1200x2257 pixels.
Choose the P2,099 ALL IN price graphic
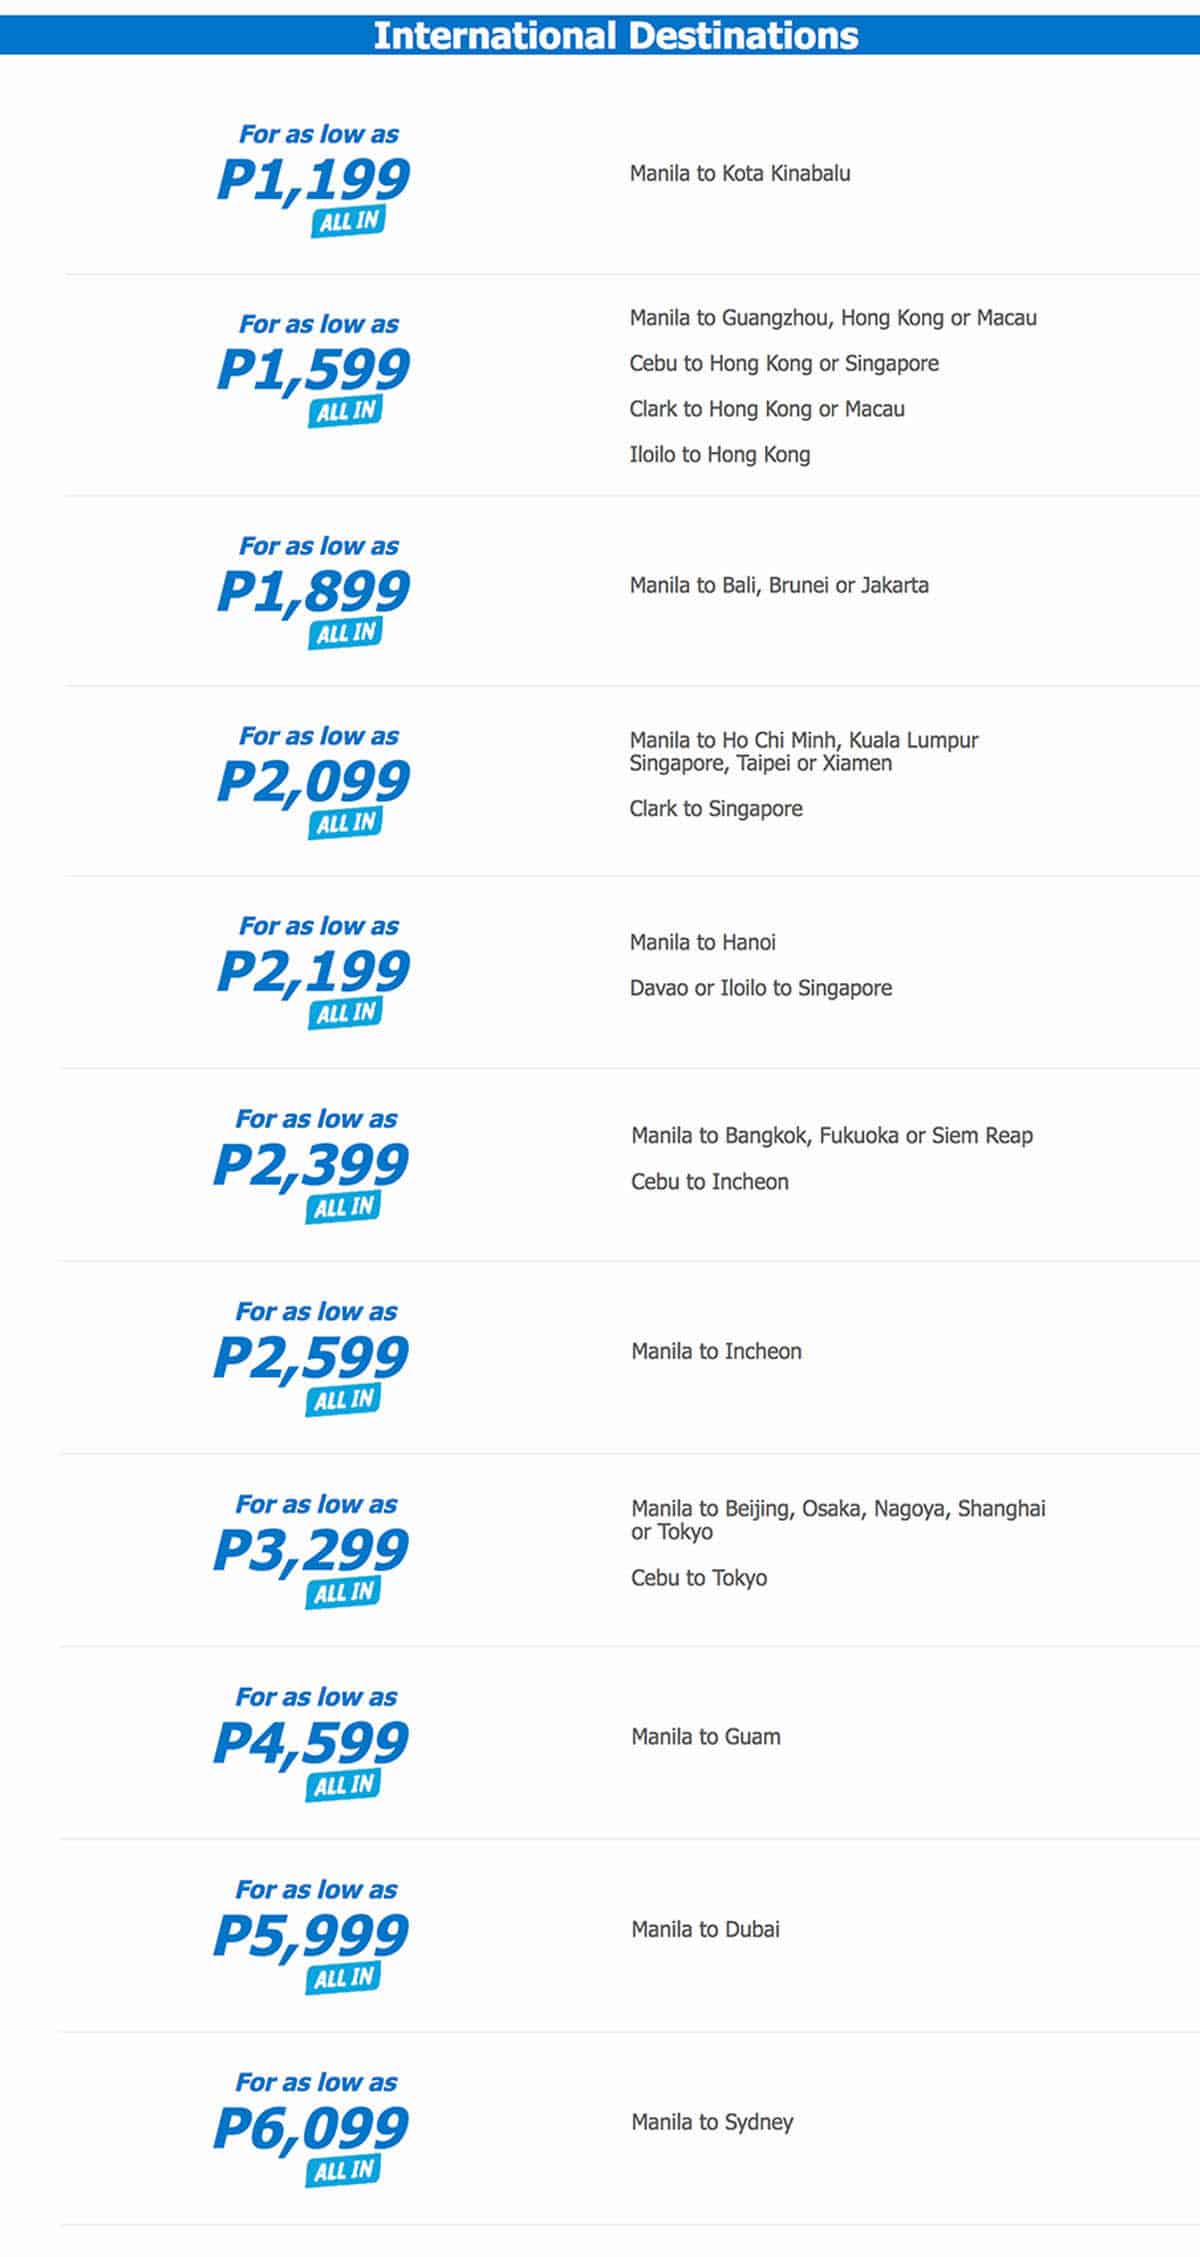[314, 783]
